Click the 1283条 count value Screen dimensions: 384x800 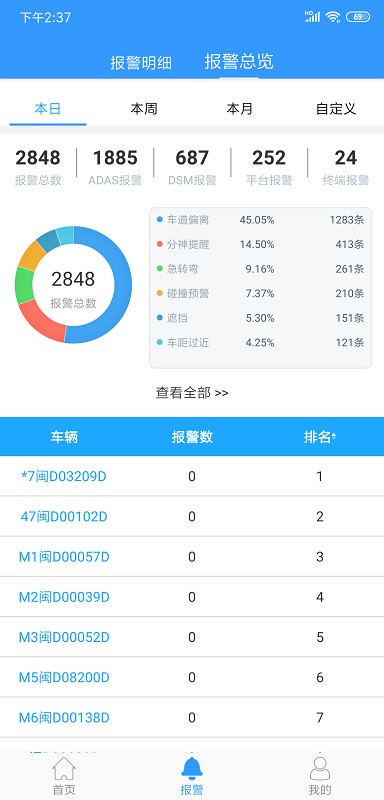[347, 220]
